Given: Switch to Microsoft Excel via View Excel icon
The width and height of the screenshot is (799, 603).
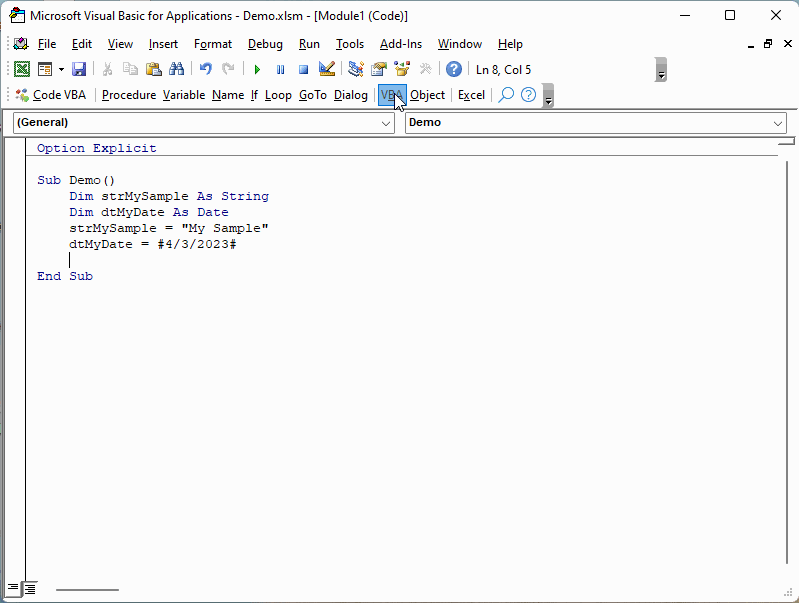Looking at the screenshot, I should tap(22, 69).
